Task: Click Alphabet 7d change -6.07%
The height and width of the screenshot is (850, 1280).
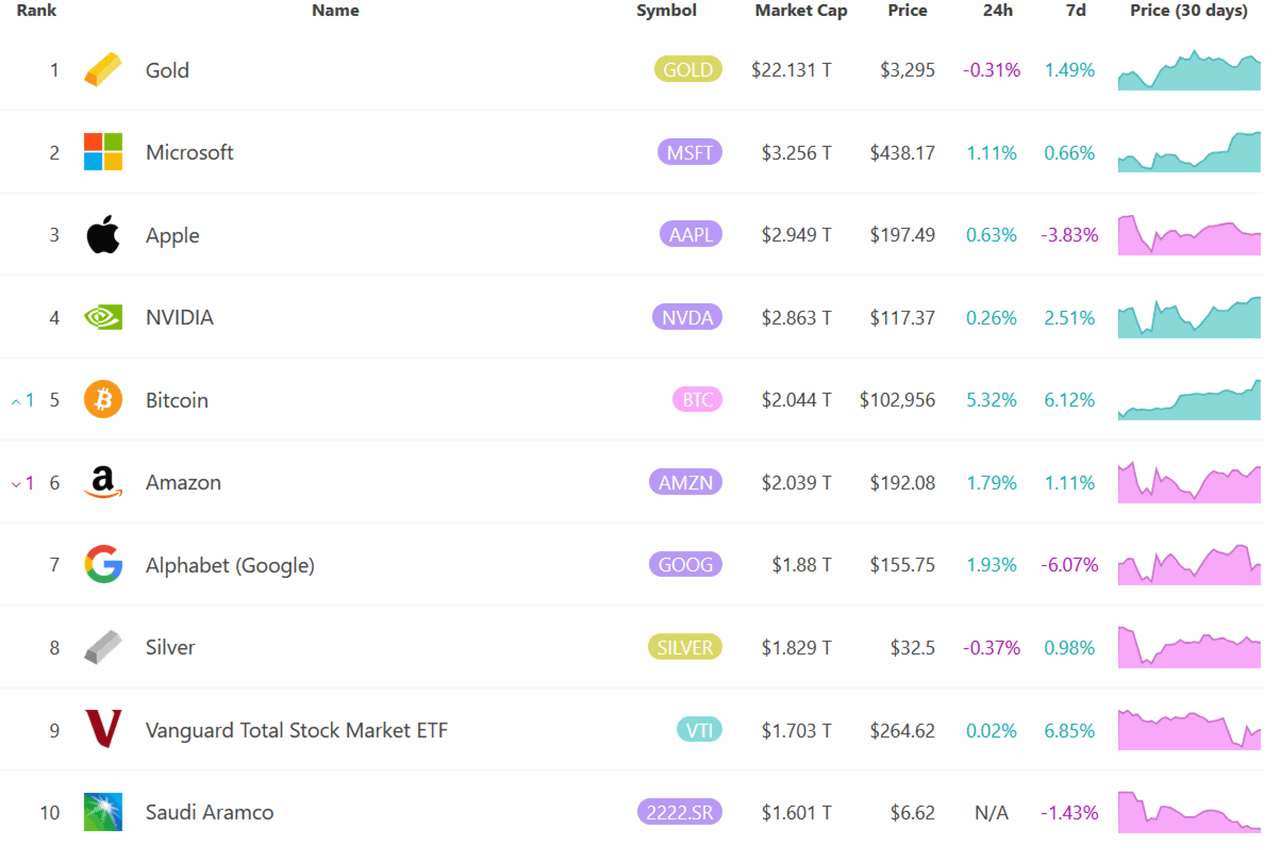Action: (1069, 565)
